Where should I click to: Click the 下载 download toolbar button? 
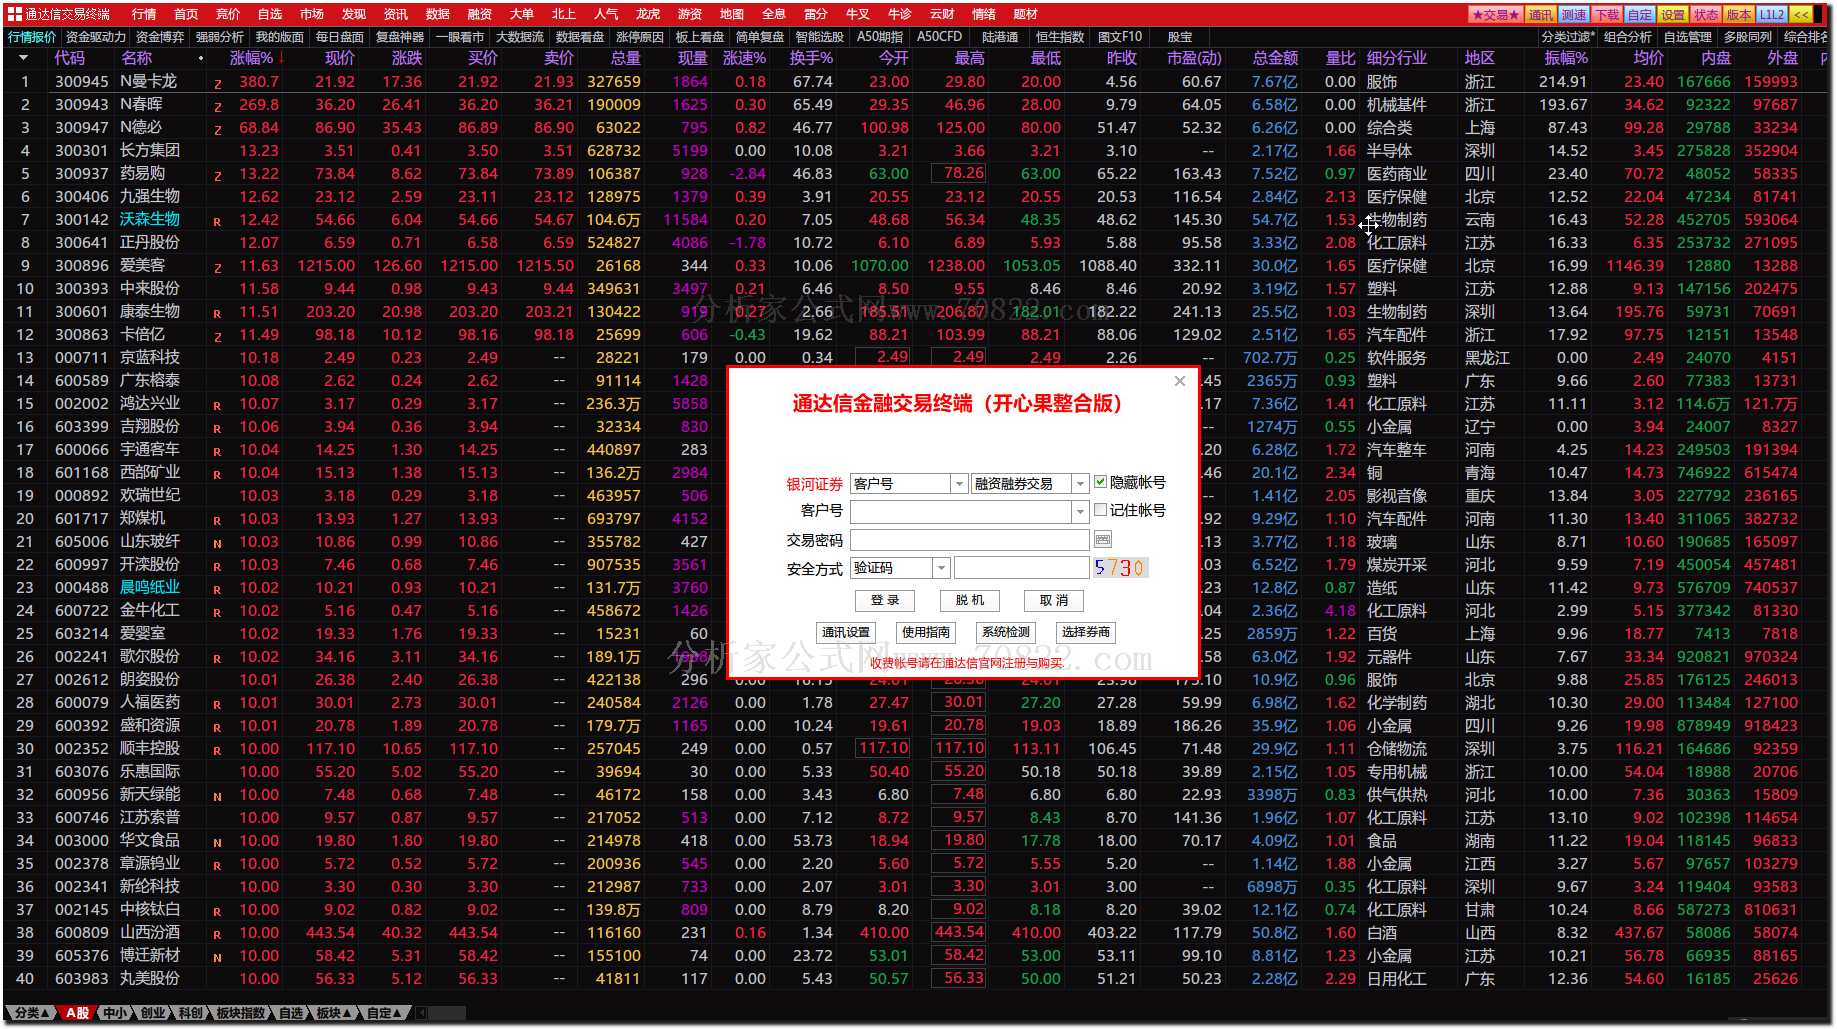point(1607,14)
